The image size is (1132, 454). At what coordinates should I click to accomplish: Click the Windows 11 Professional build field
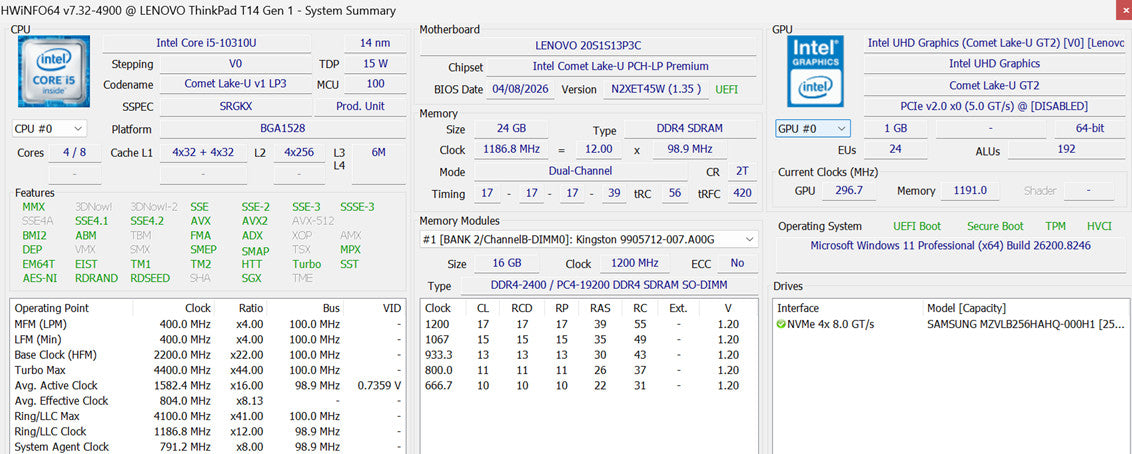click(x=950, y=245)
